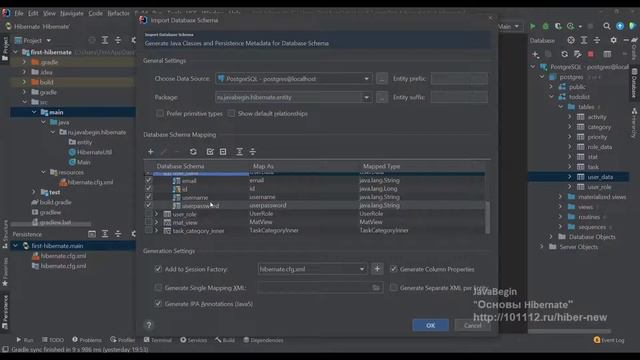Open the Terminal tool window
The width and height of the screenshot is (640, 360).
click(158, 340)
